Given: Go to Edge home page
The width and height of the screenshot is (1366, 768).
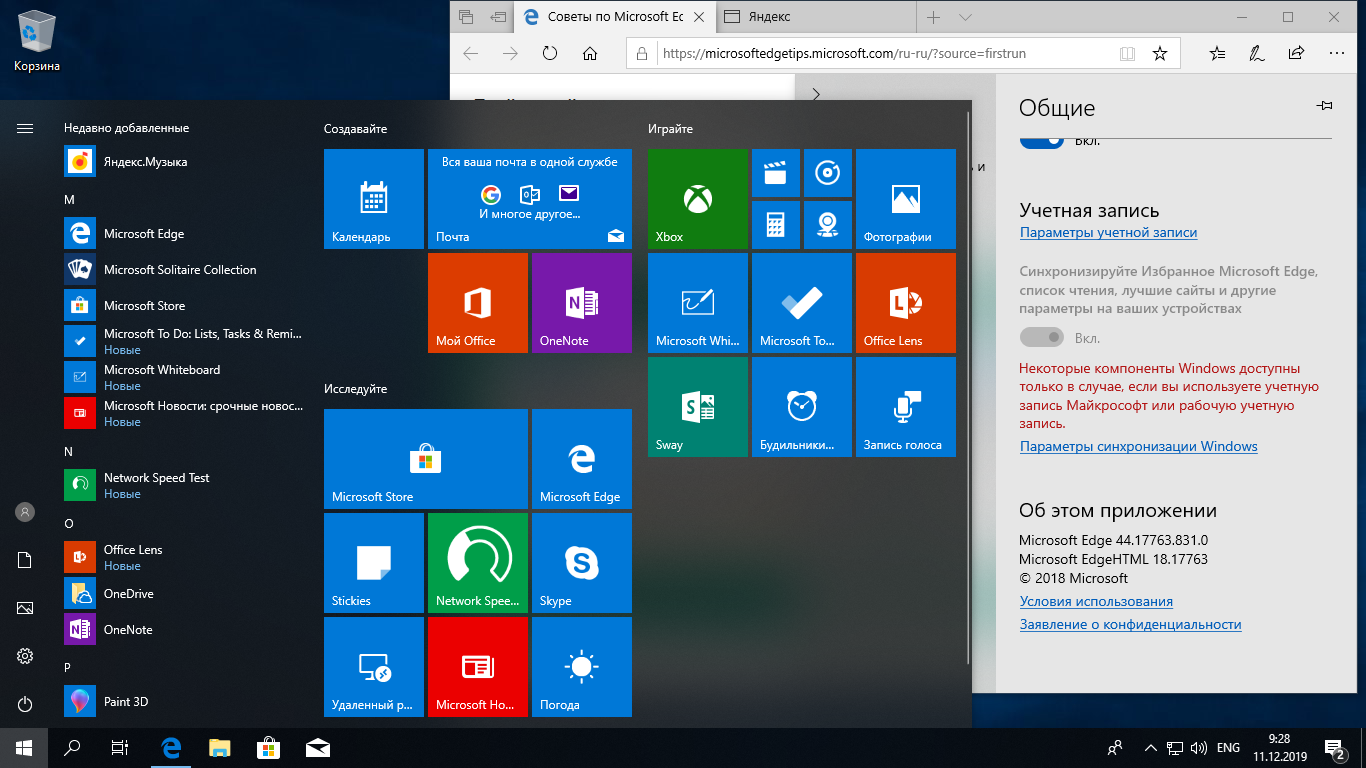Looking at the screenshot, I should click(x=590, y=53).
